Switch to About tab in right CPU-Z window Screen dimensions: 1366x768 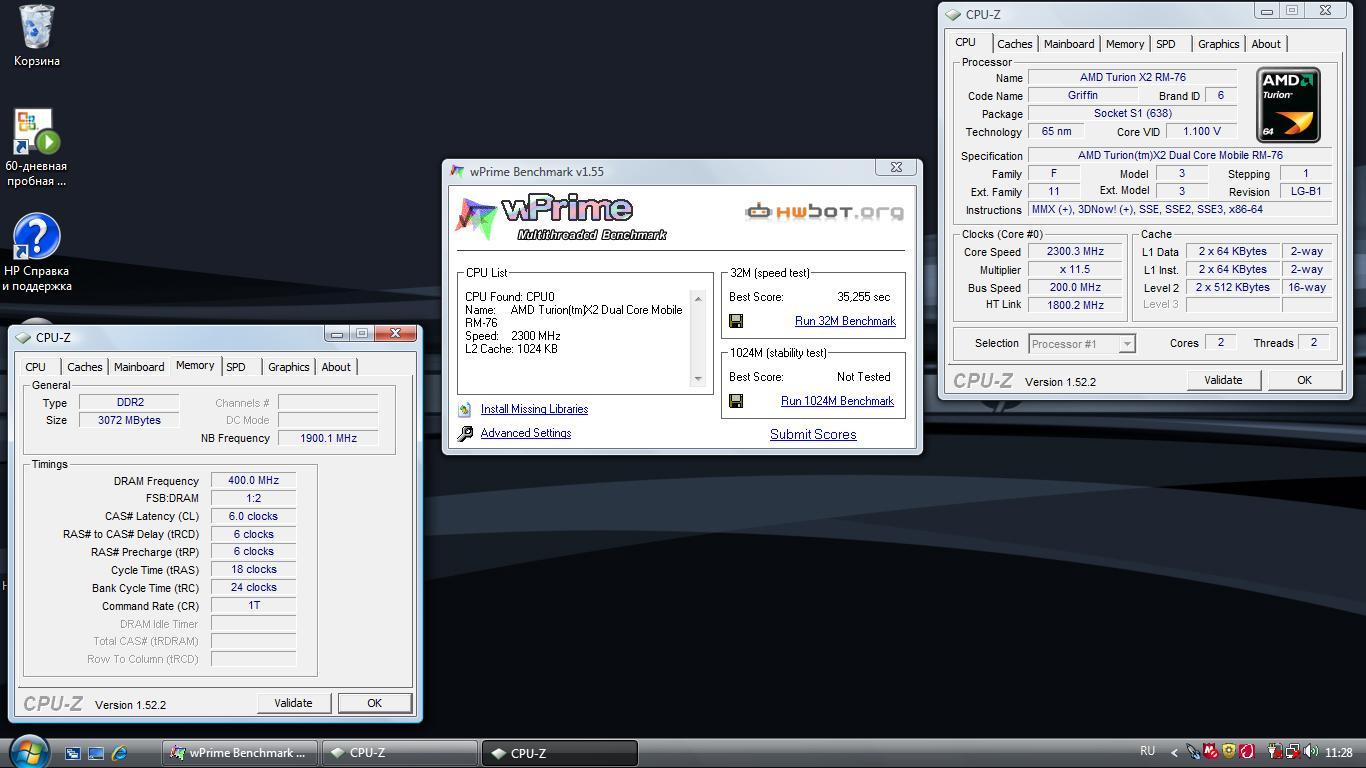[x=1265, y=44]
